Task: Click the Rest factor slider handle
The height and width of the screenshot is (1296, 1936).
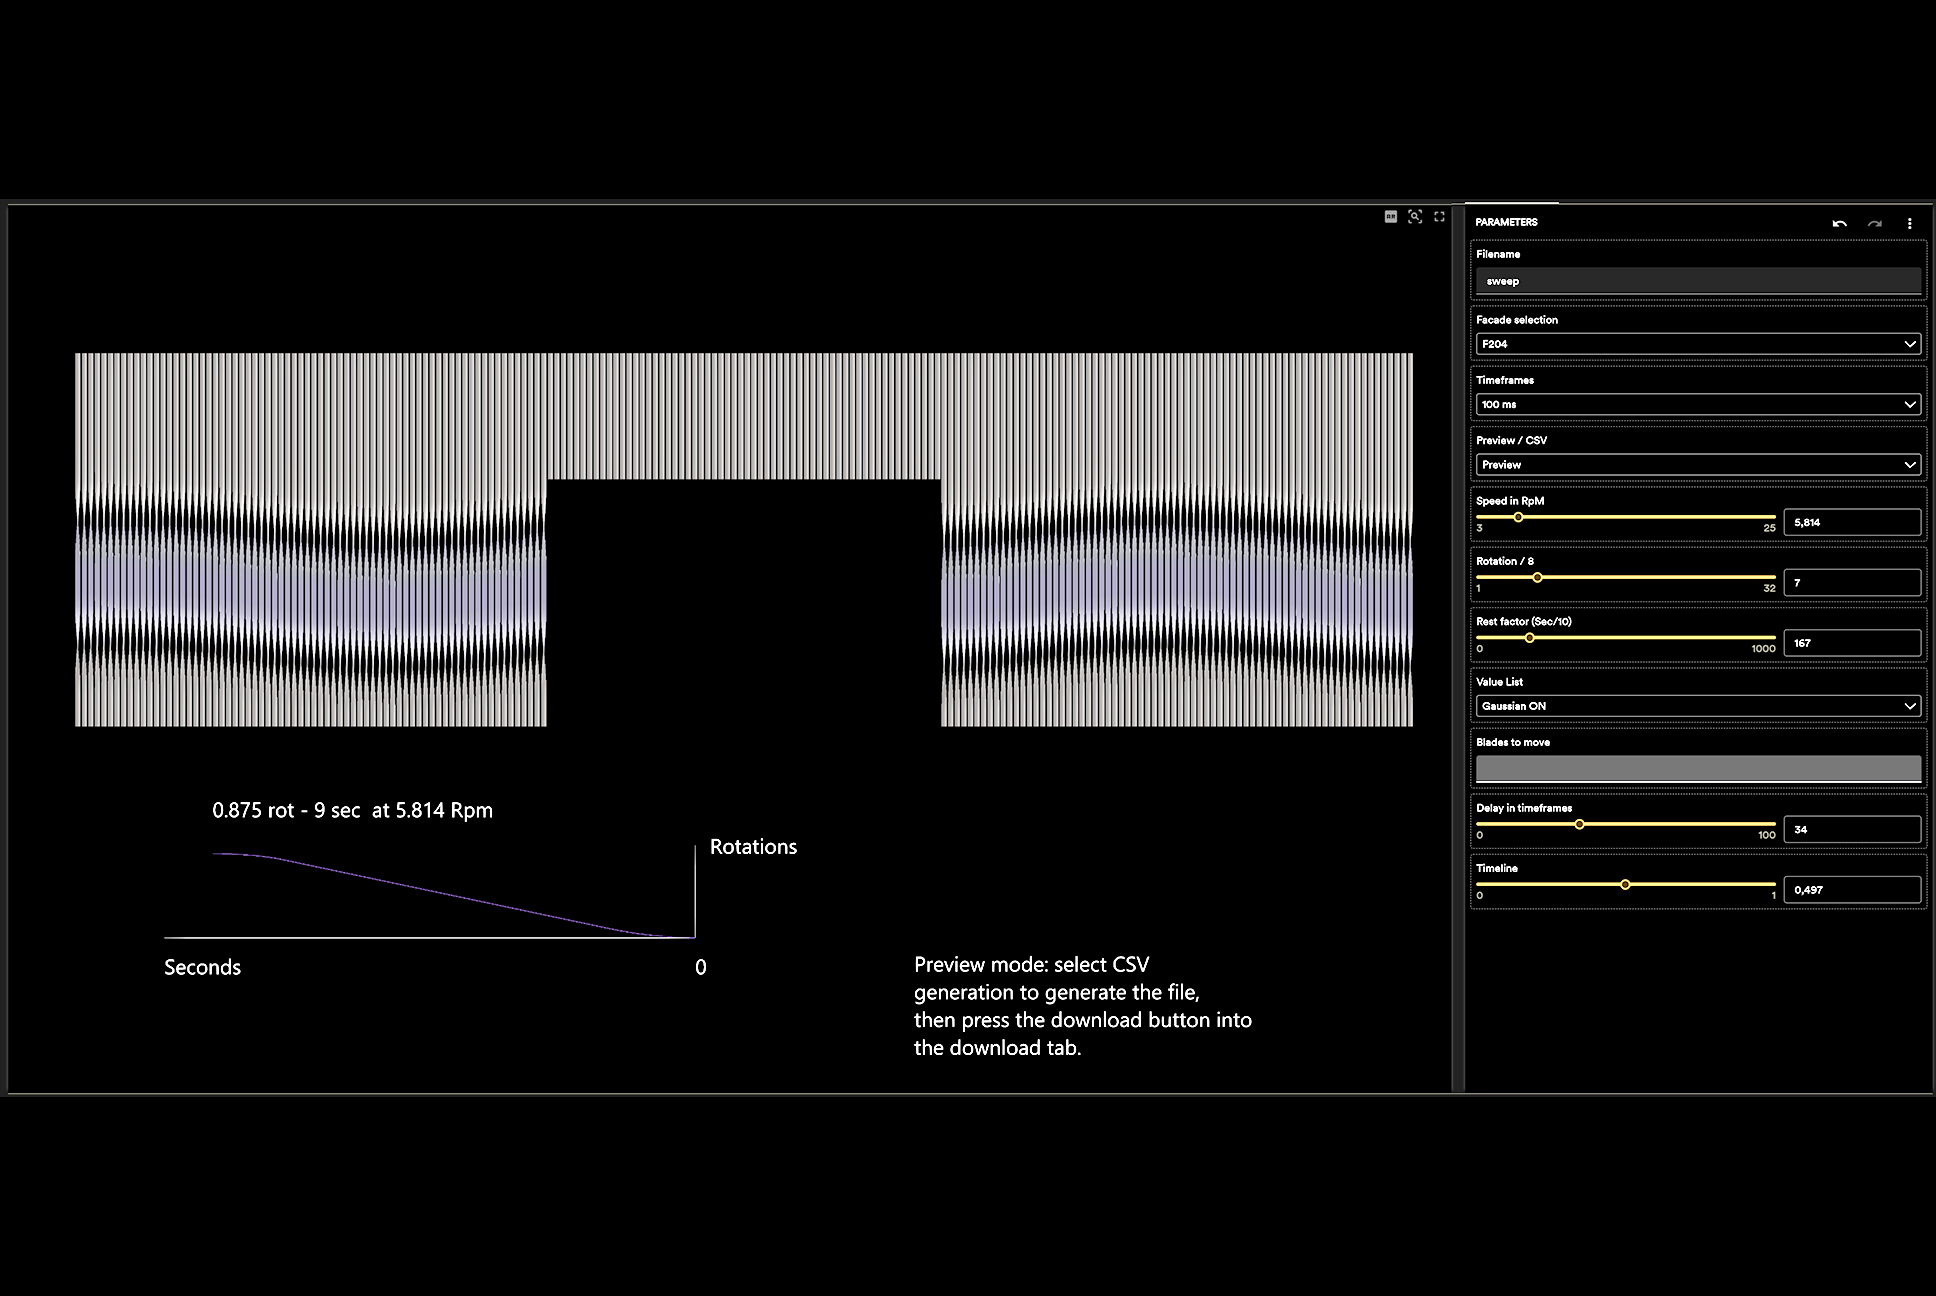Action: [x=1529, y=638]
